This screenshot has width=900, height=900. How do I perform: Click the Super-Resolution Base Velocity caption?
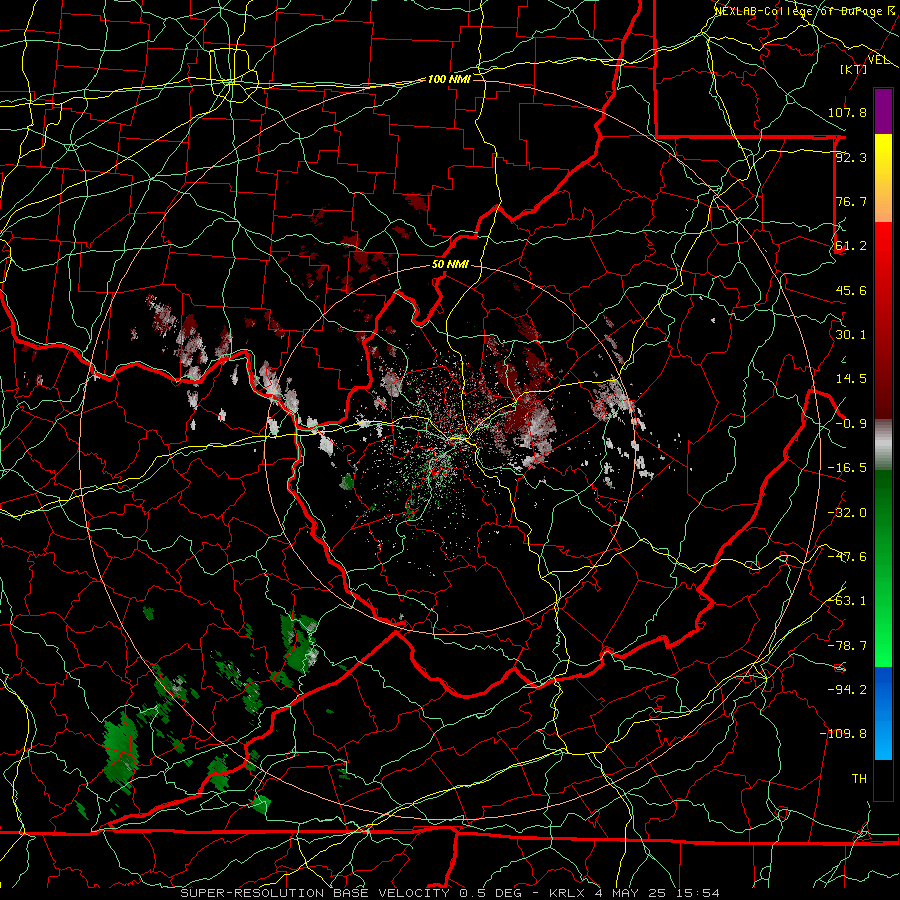coord(449,893)
